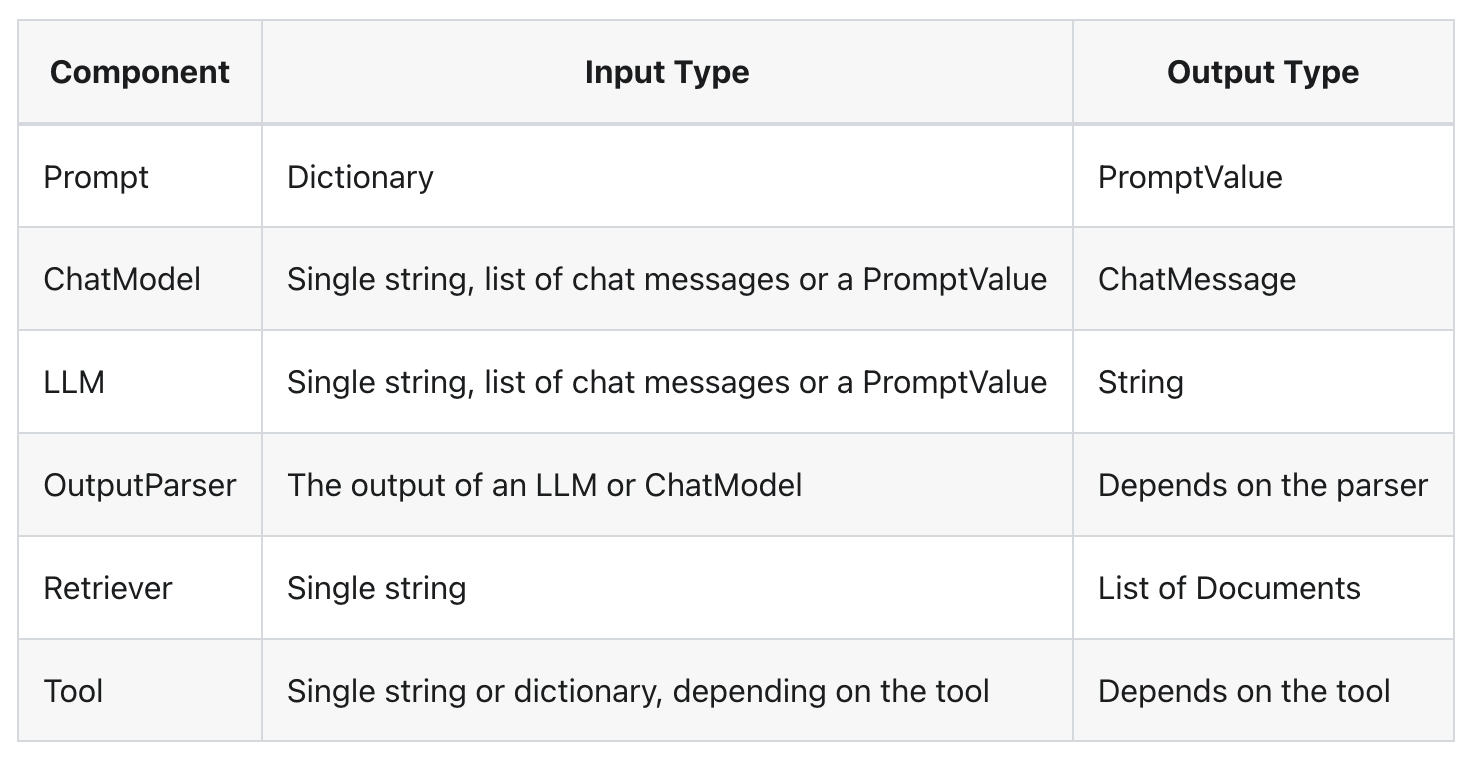Select the Prompt component cell

click(x=96, y=177)
